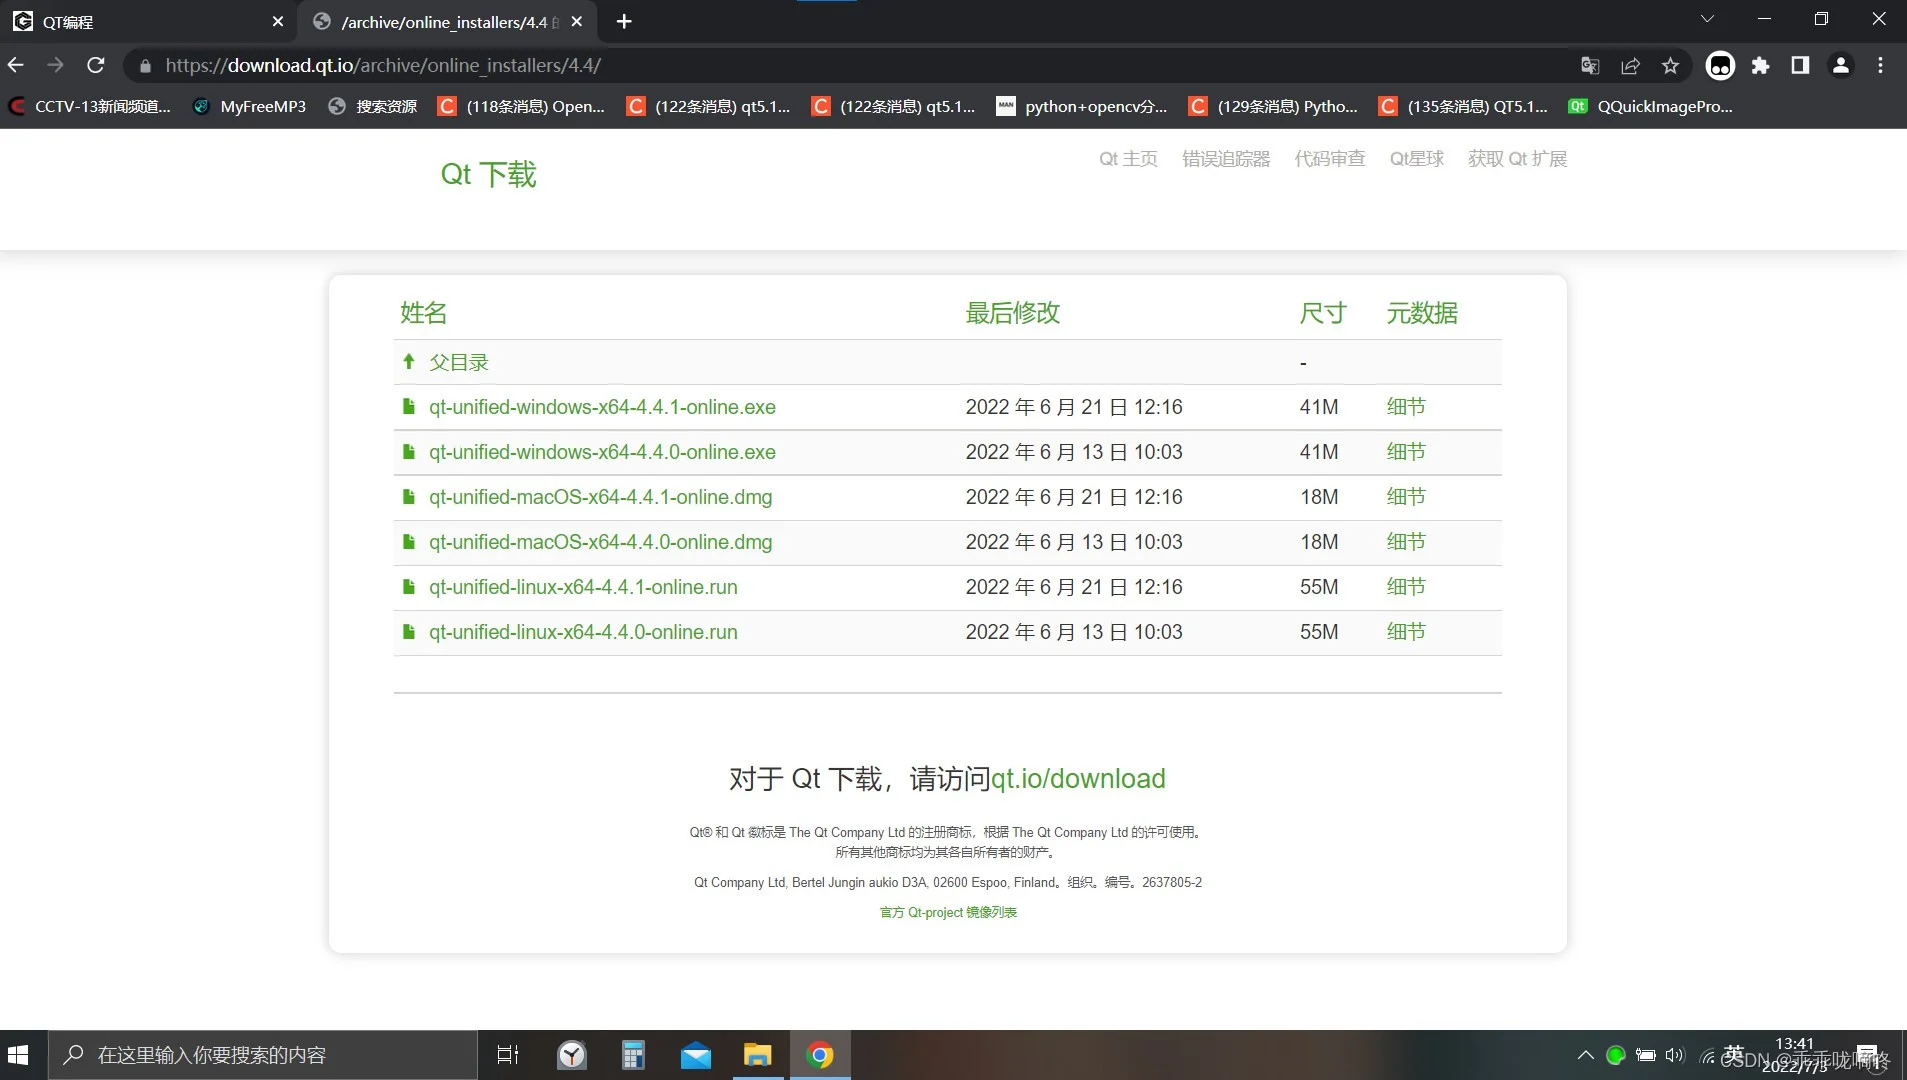Viewport: 1907px width, 1080px height.
Task: Toggle the browser side panel icon
Action: 1800,65
